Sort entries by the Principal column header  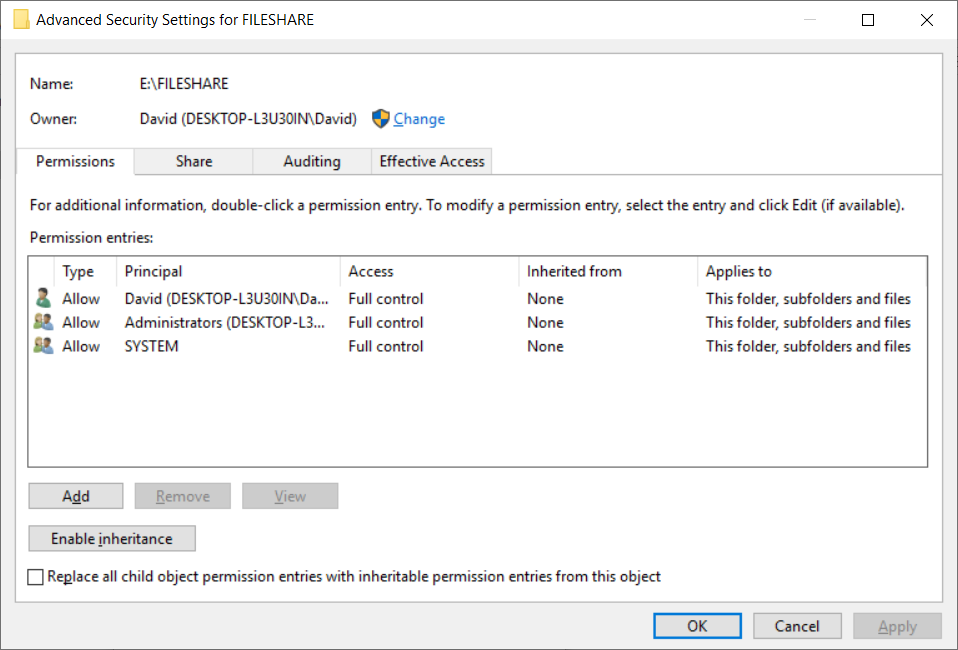pos(228,271)
